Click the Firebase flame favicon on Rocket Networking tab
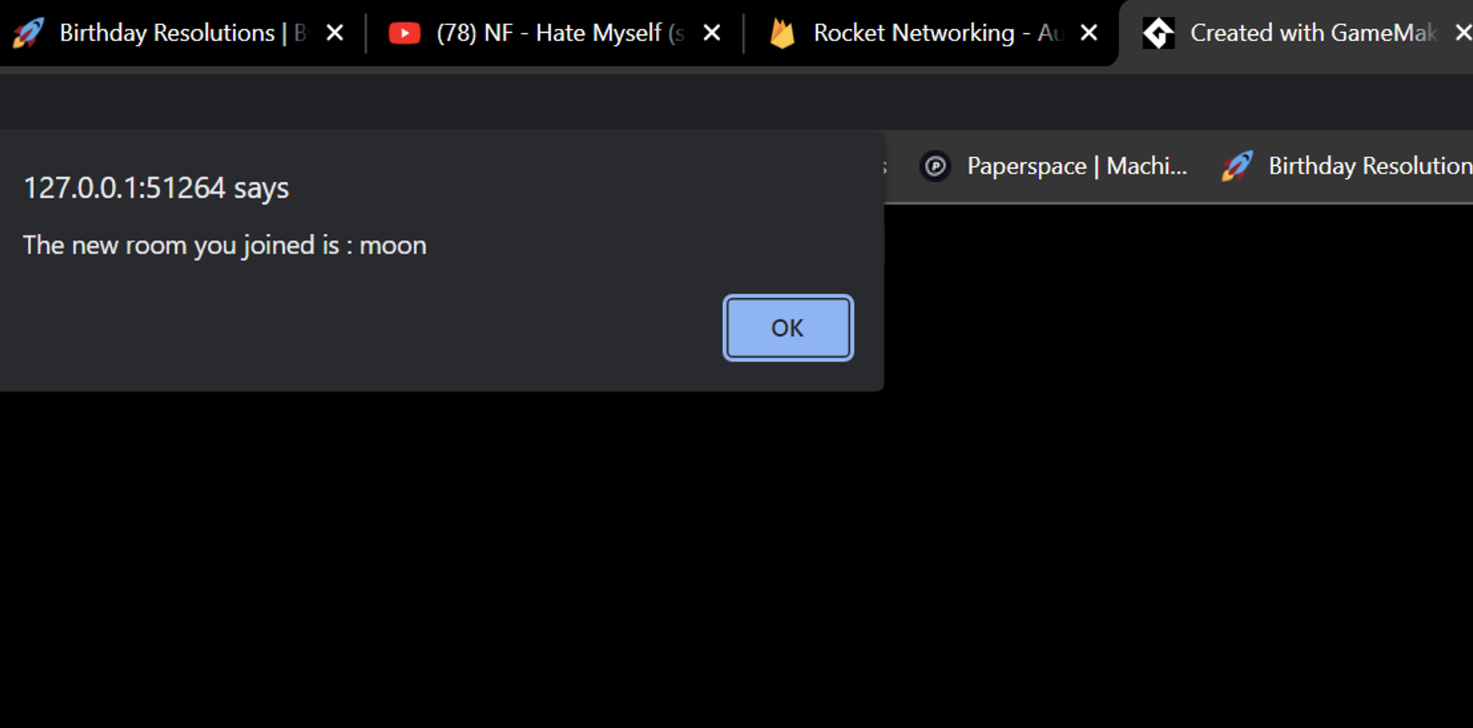The height and width of the screenshot is (728, 1473). pos(782,33)
